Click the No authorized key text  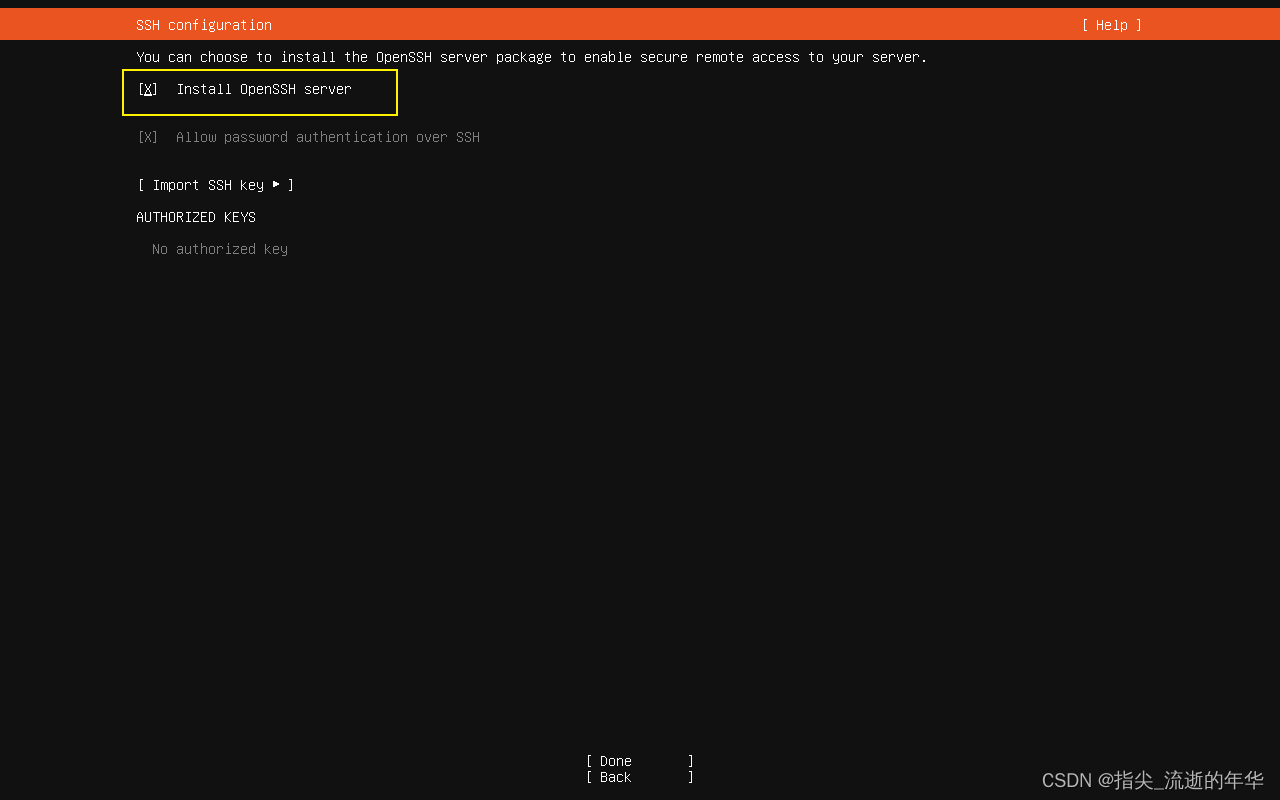pos(220,249)
